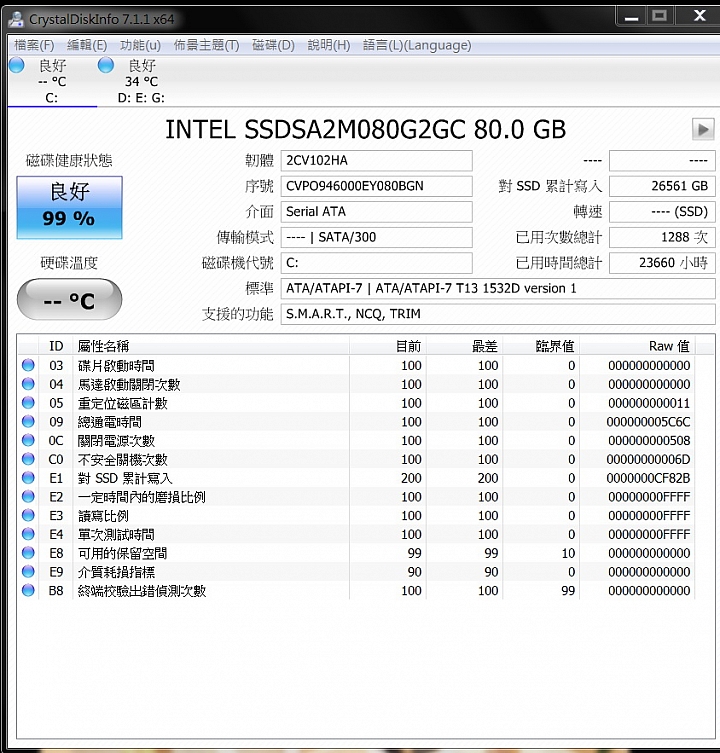720x753 pixels.
Task: Click raw value 0000000CF82B
Action: pos(648,478)
